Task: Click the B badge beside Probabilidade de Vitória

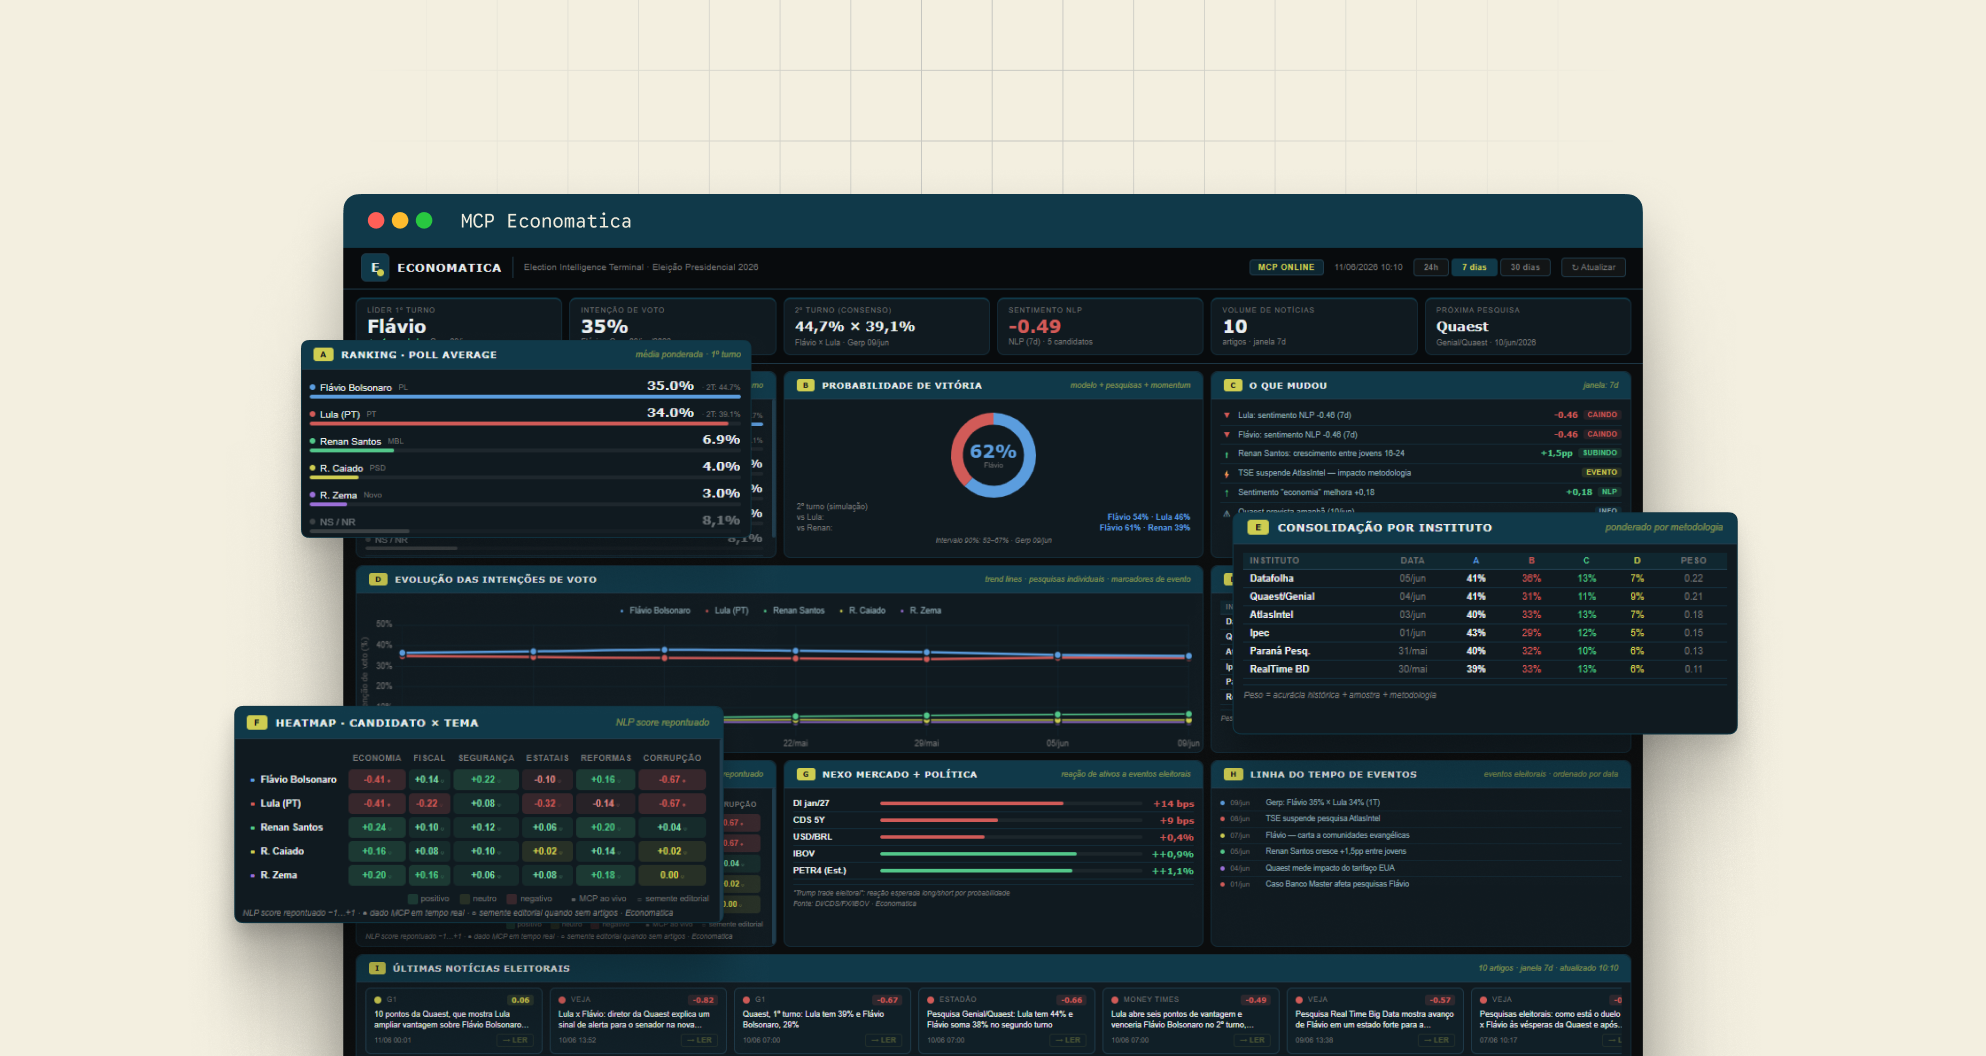Action: (805, 386)
